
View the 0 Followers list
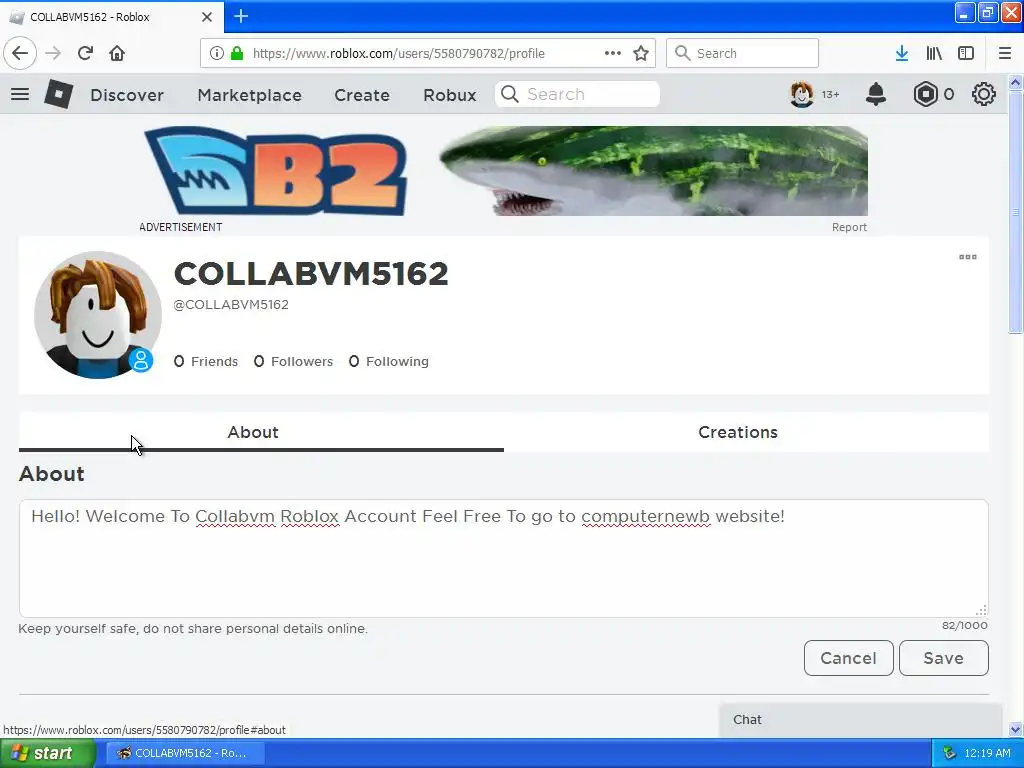point(293,361)
